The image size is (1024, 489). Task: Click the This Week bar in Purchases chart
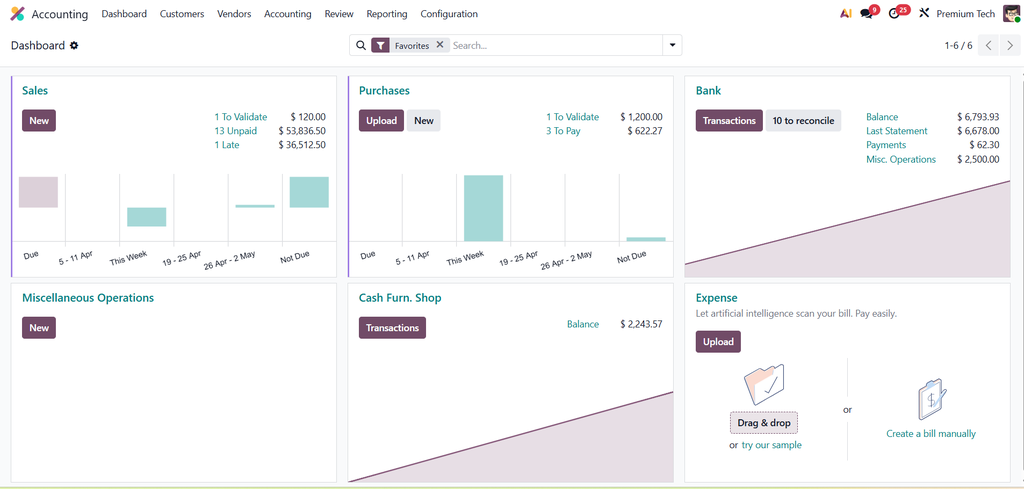(483, 208)
